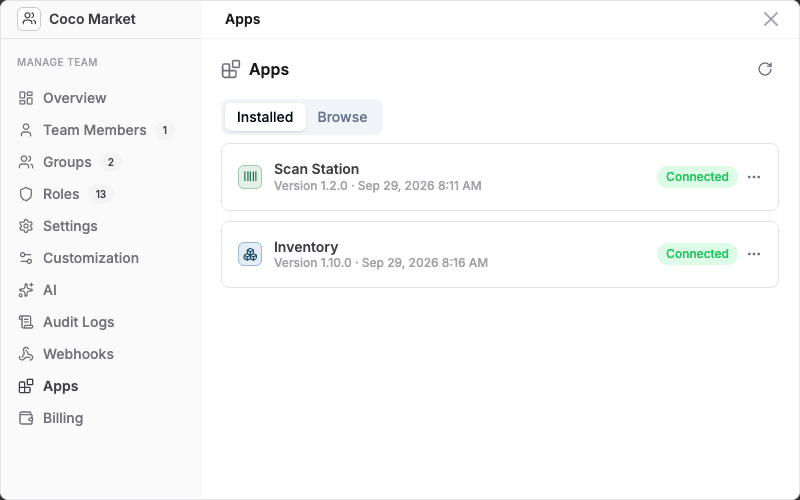800x500 pixels.
Task: Open more options for Inventory
Action: click(754, 254)
